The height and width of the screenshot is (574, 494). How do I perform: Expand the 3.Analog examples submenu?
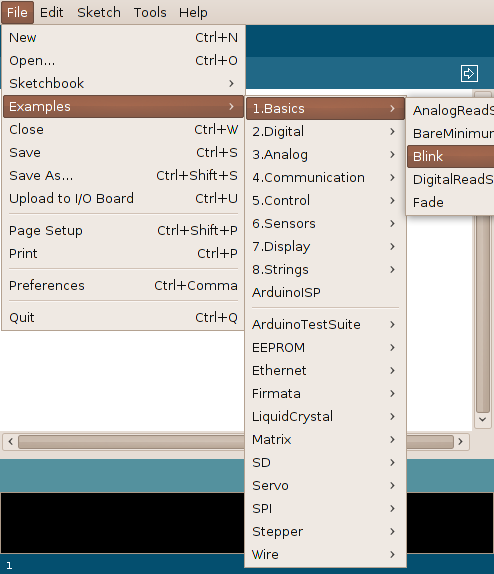[325, 154]
